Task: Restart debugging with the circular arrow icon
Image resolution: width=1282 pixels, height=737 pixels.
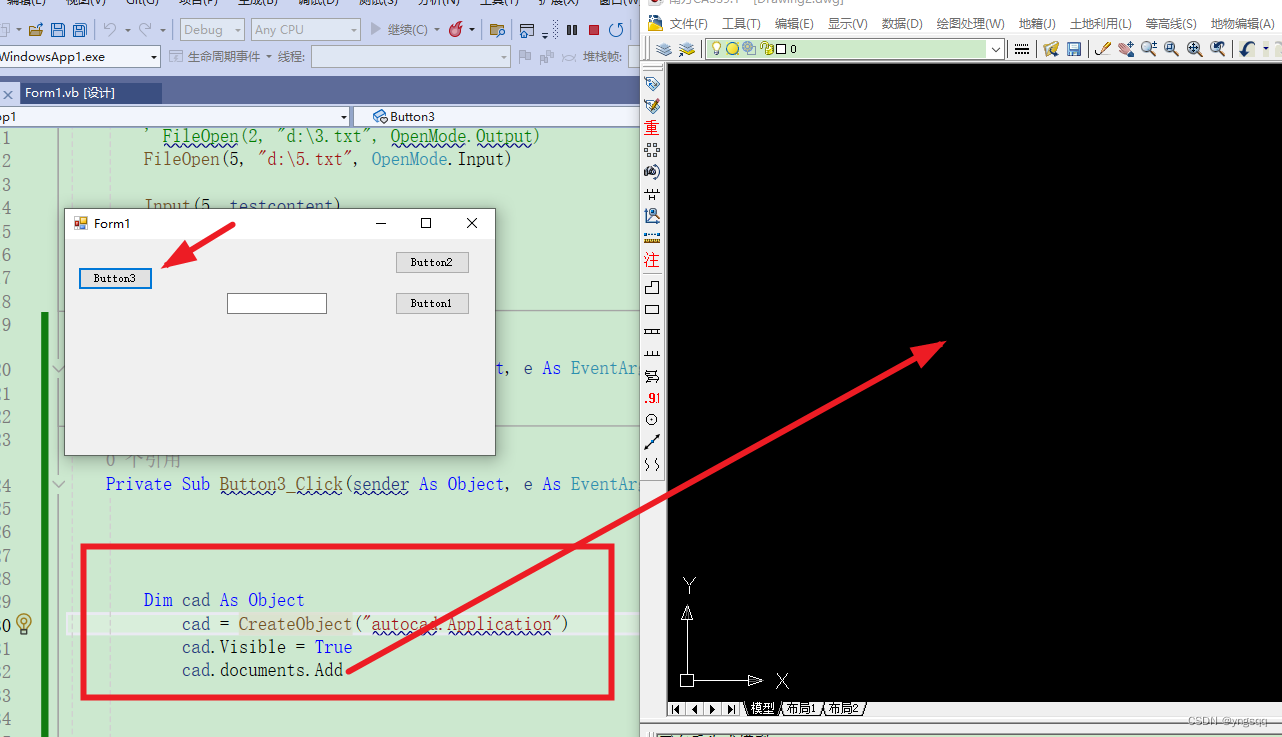Action: tap(617, 30)
